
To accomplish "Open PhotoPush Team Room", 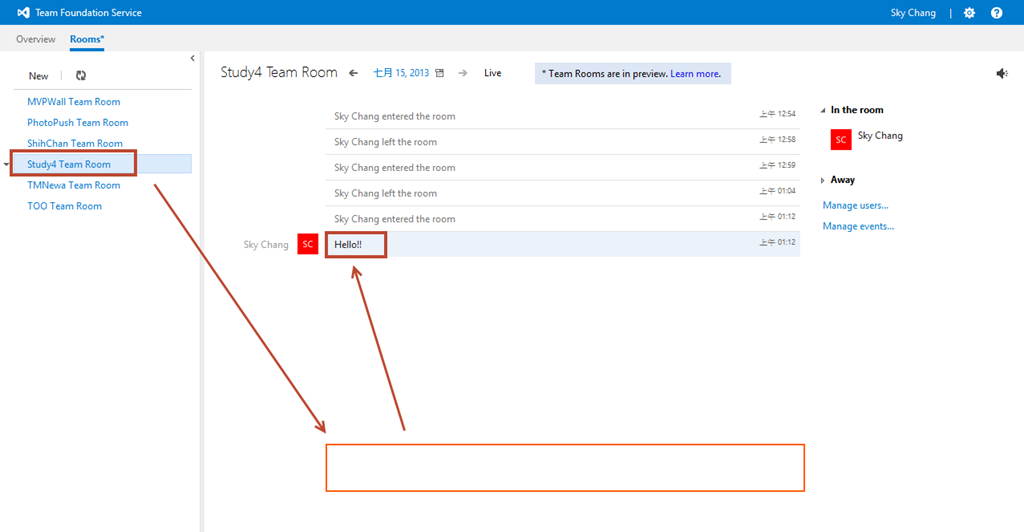I will 78,123.
